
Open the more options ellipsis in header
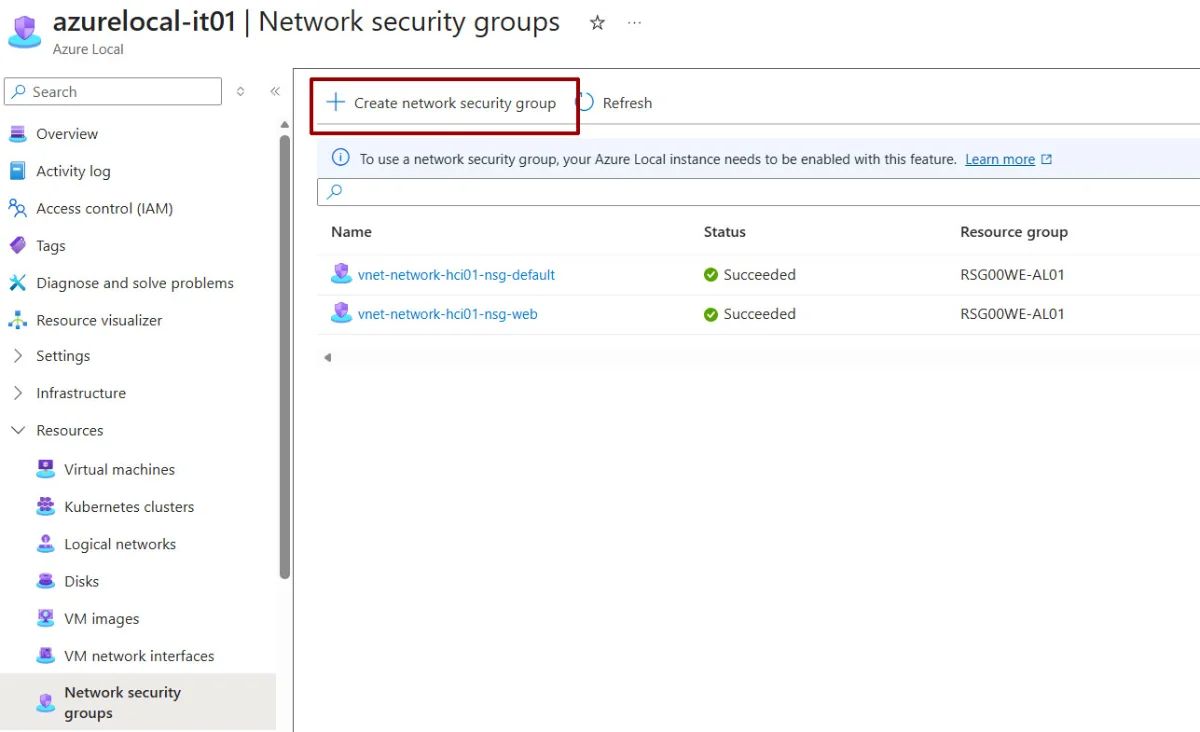[x=635, y=23]
